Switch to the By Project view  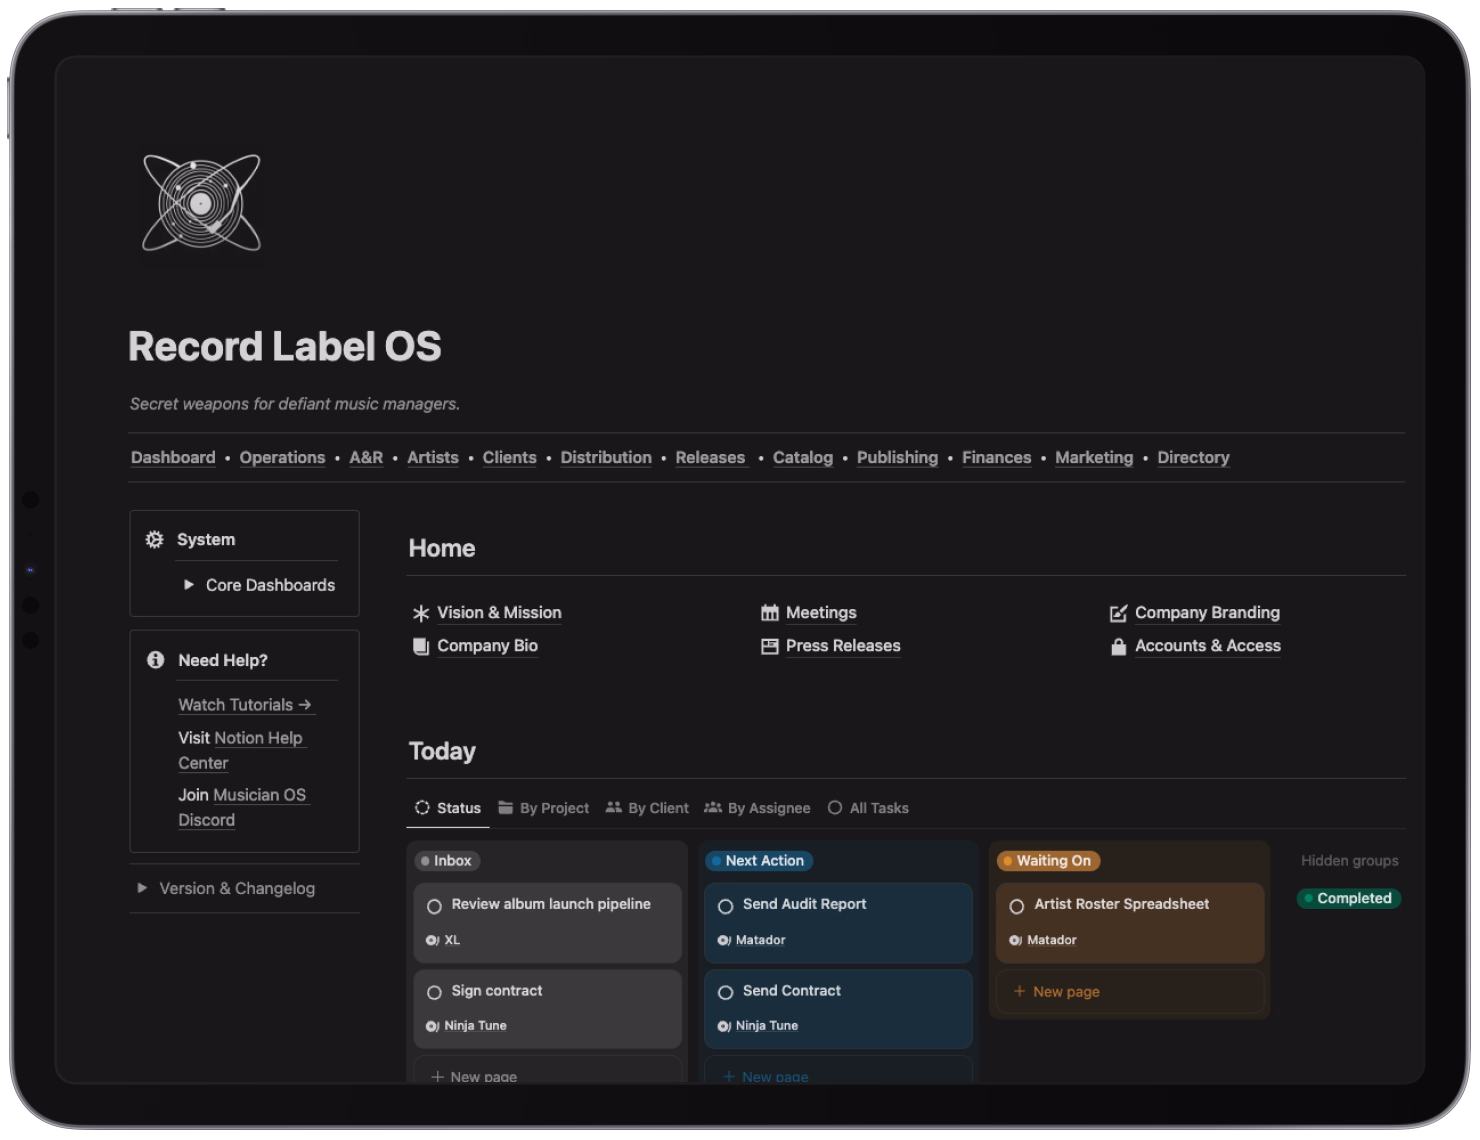click(543, 808)
